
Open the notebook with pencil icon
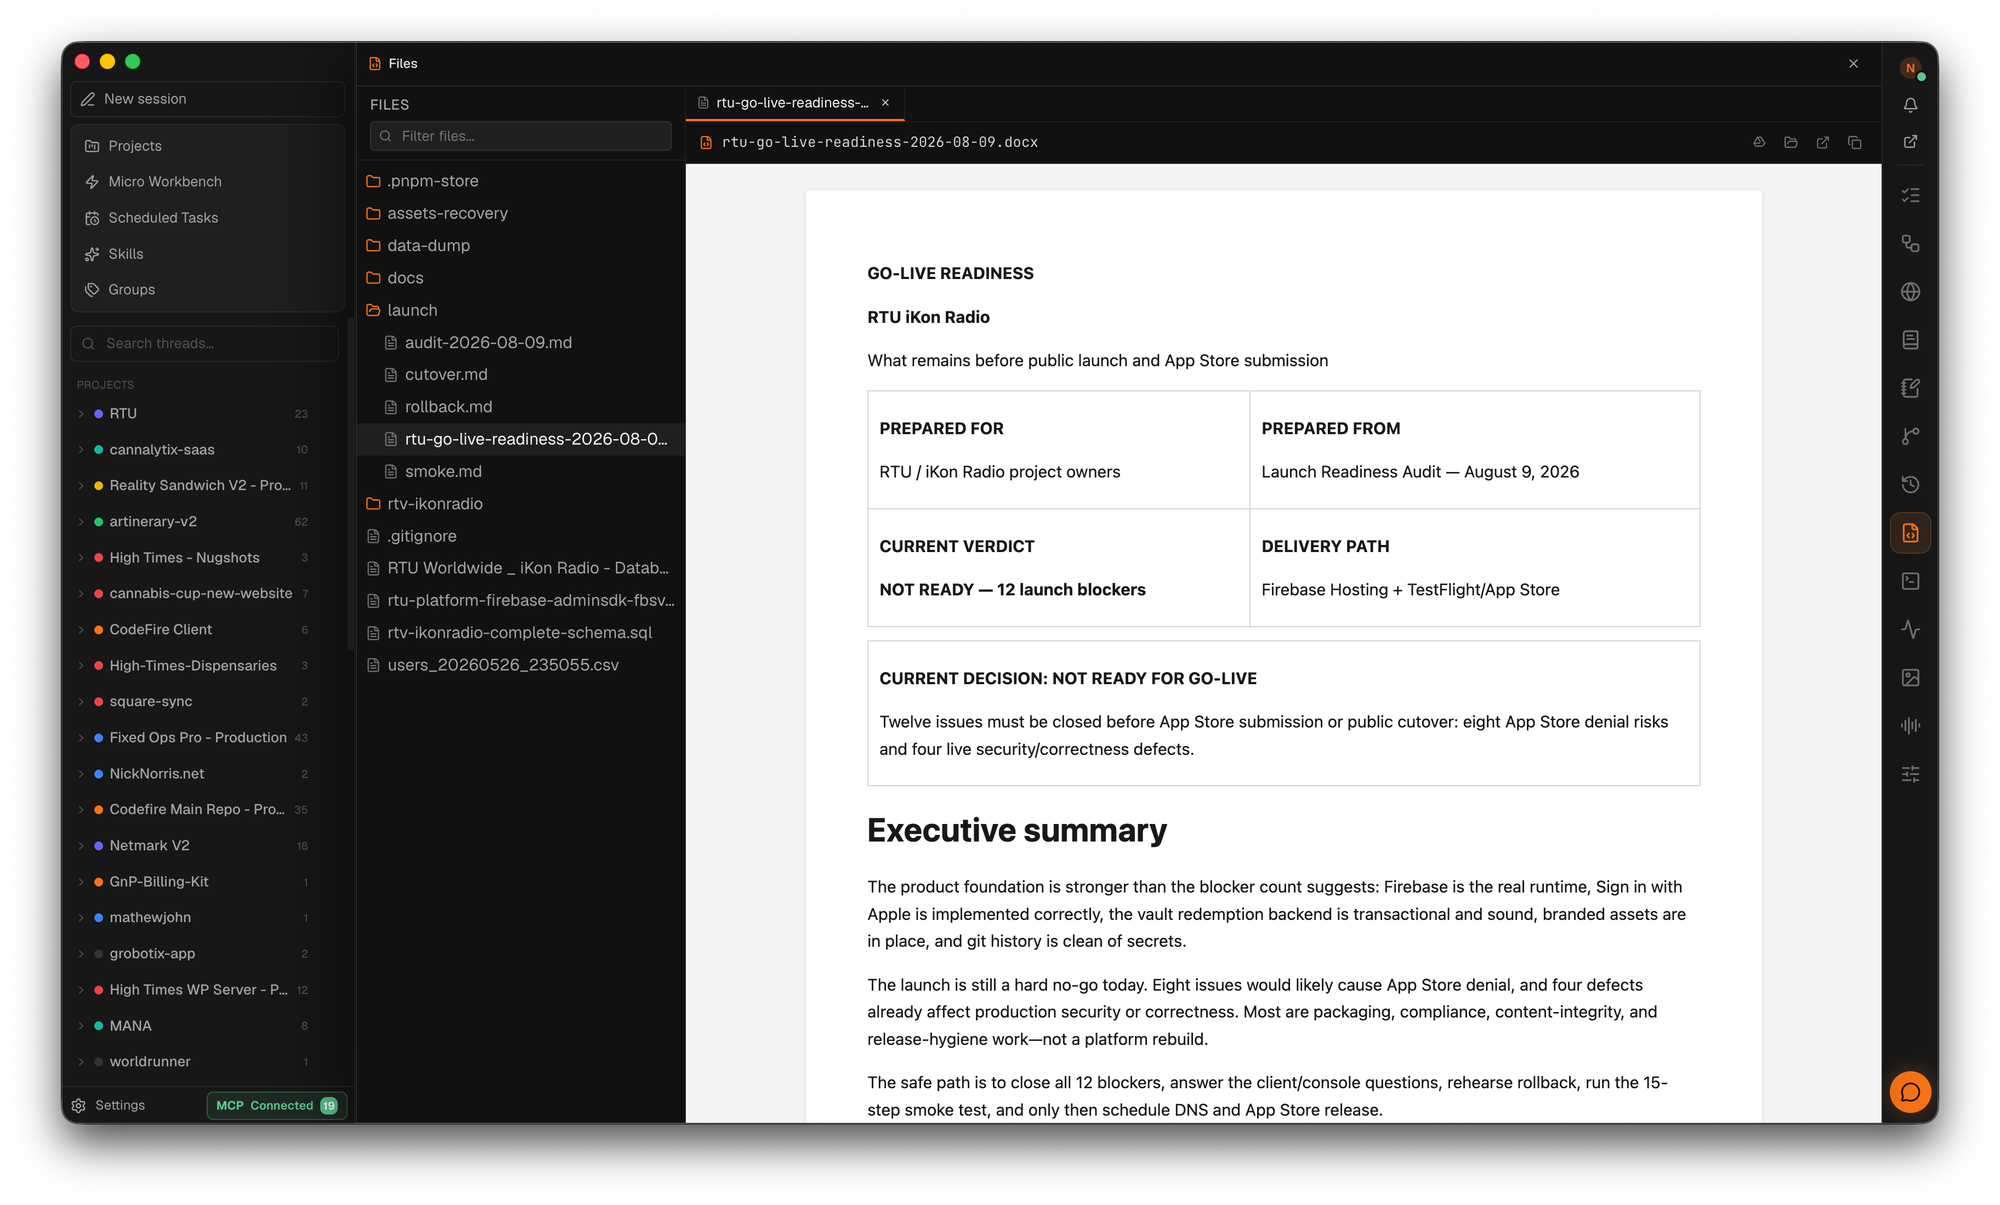[1910, 388]
